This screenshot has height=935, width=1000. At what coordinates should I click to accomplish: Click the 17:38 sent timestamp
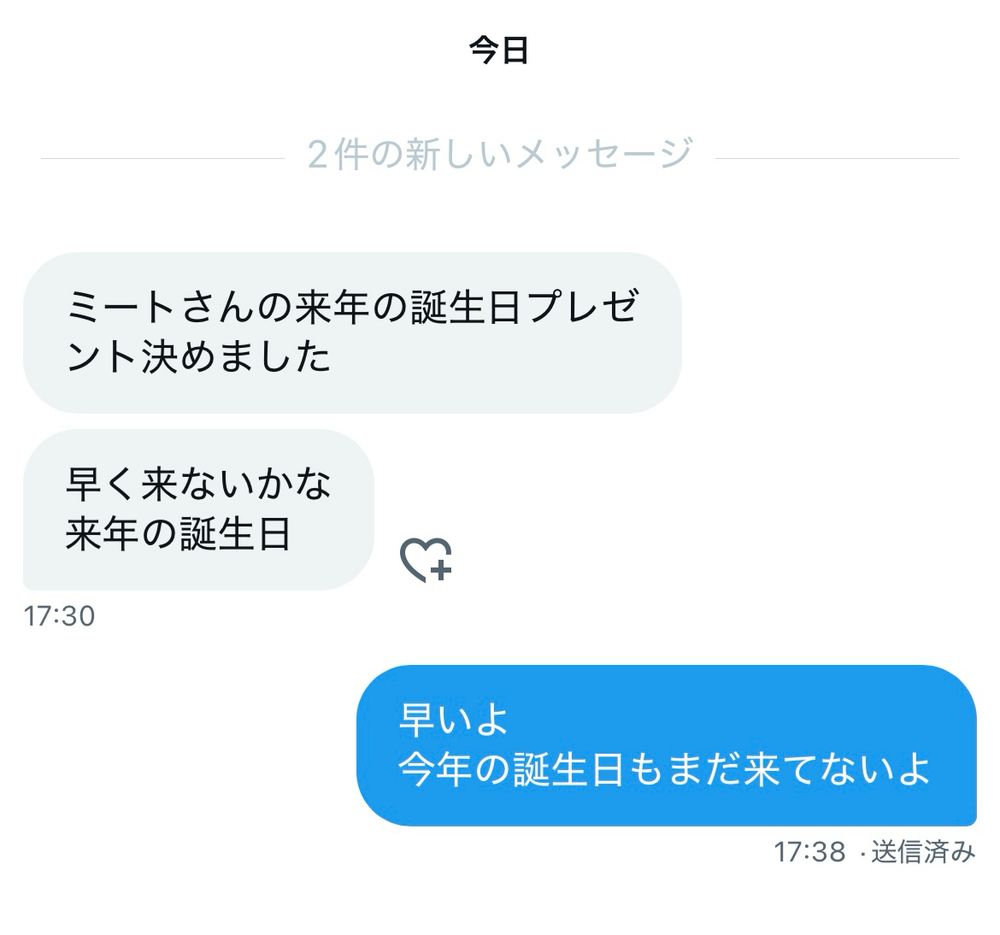[x=809, y=852]
